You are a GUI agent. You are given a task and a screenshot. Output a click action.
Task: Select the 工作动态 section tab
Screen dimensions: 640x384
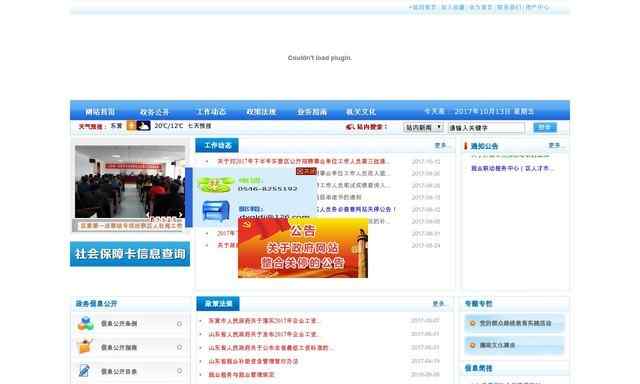[x=217, y=145]
